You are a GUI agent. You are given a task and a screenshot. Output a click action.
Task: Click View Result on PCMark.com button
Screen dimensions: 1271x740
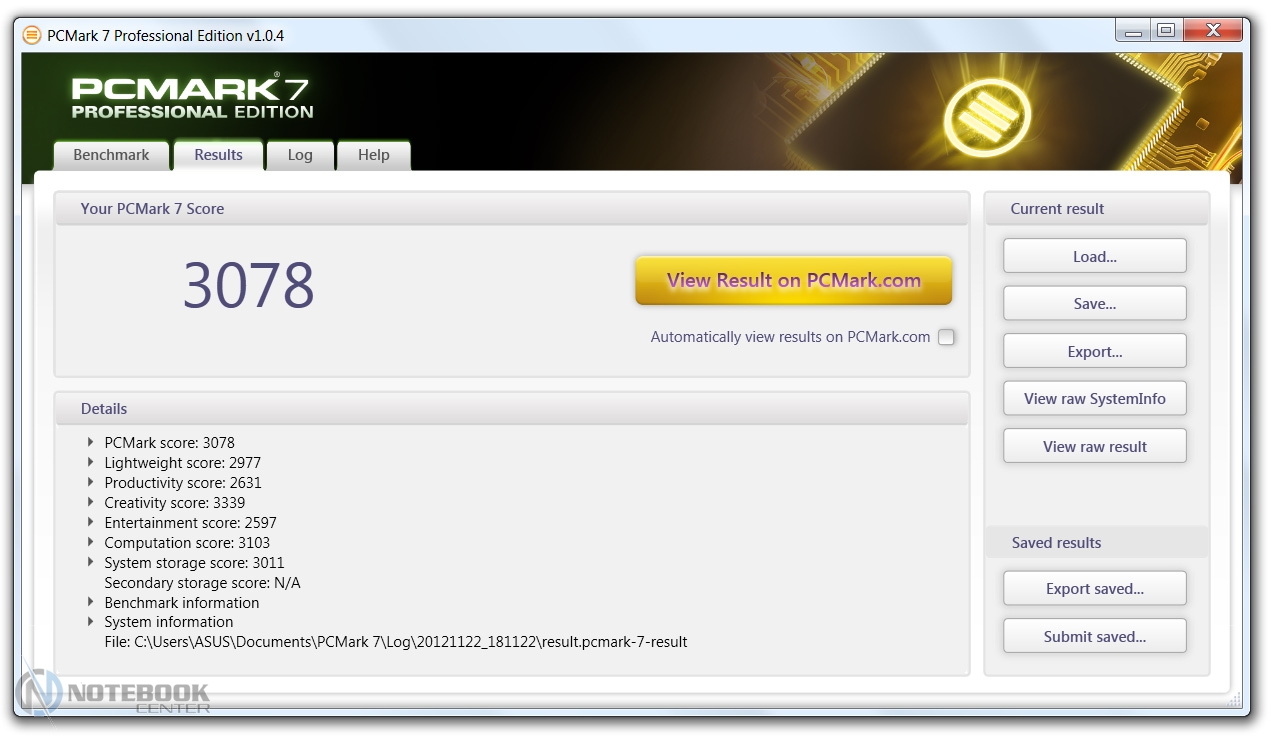tap(793, 281)
